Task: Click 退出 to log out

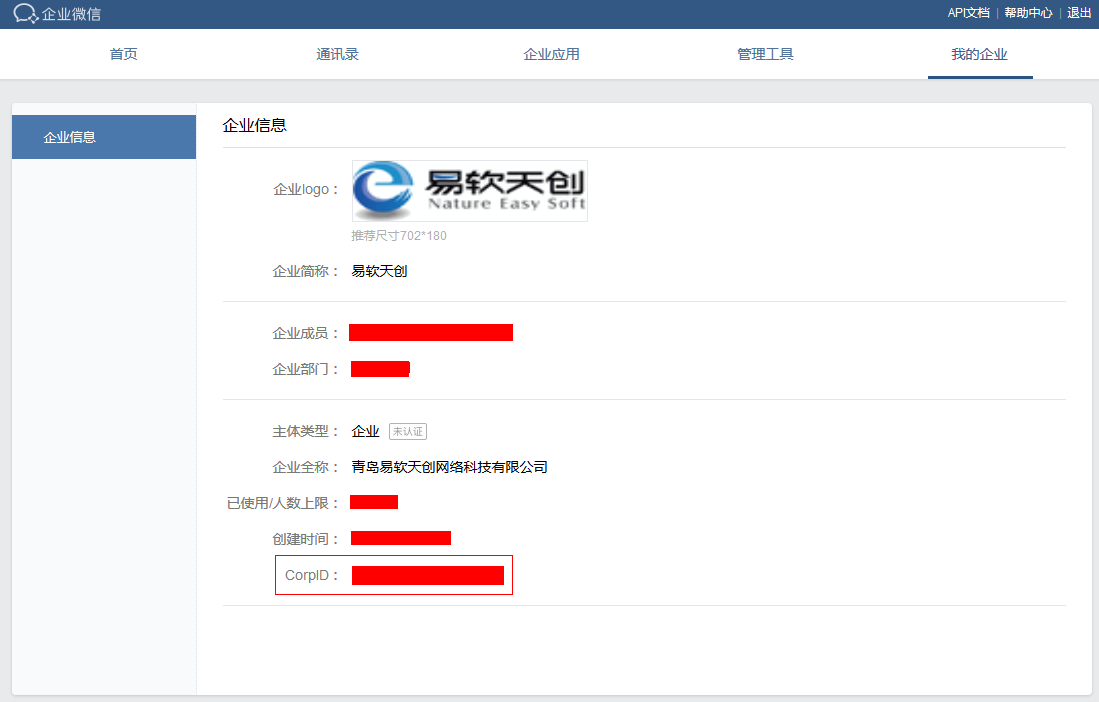Action: pyautogui.click(x=1079, y=13)
